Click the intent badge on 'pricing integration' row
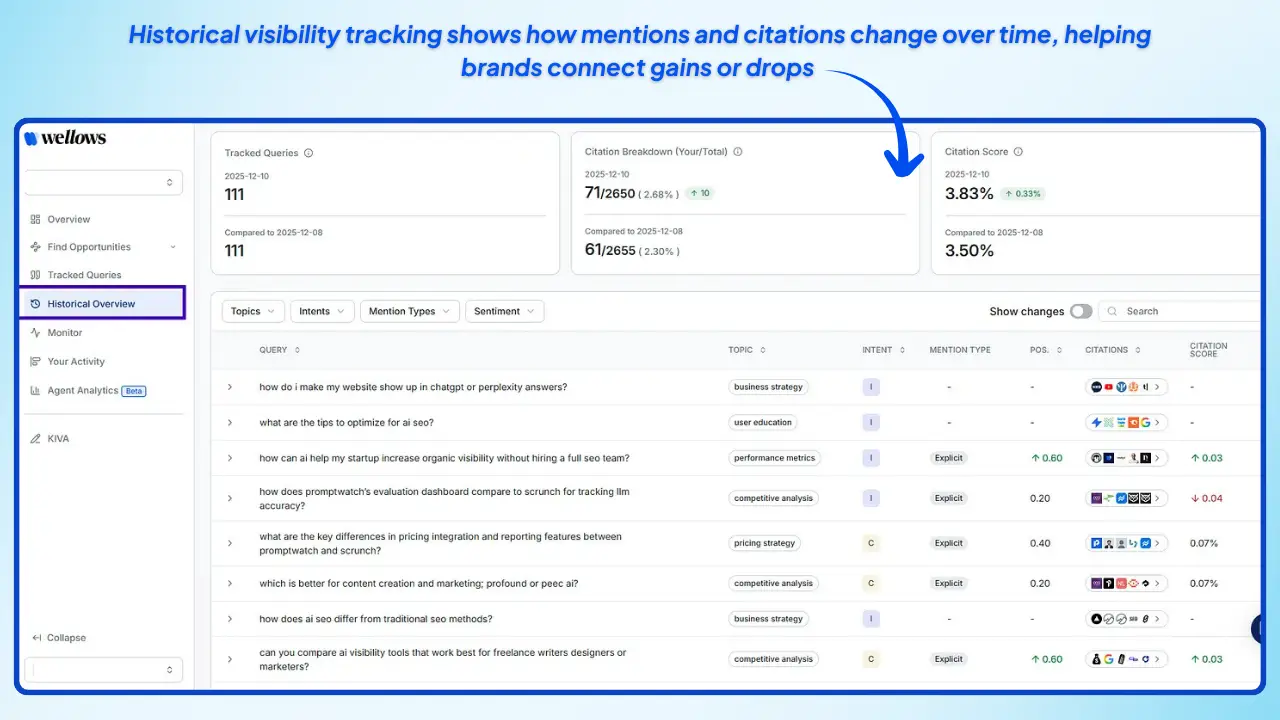The image size is (1280, 720). 871,543
